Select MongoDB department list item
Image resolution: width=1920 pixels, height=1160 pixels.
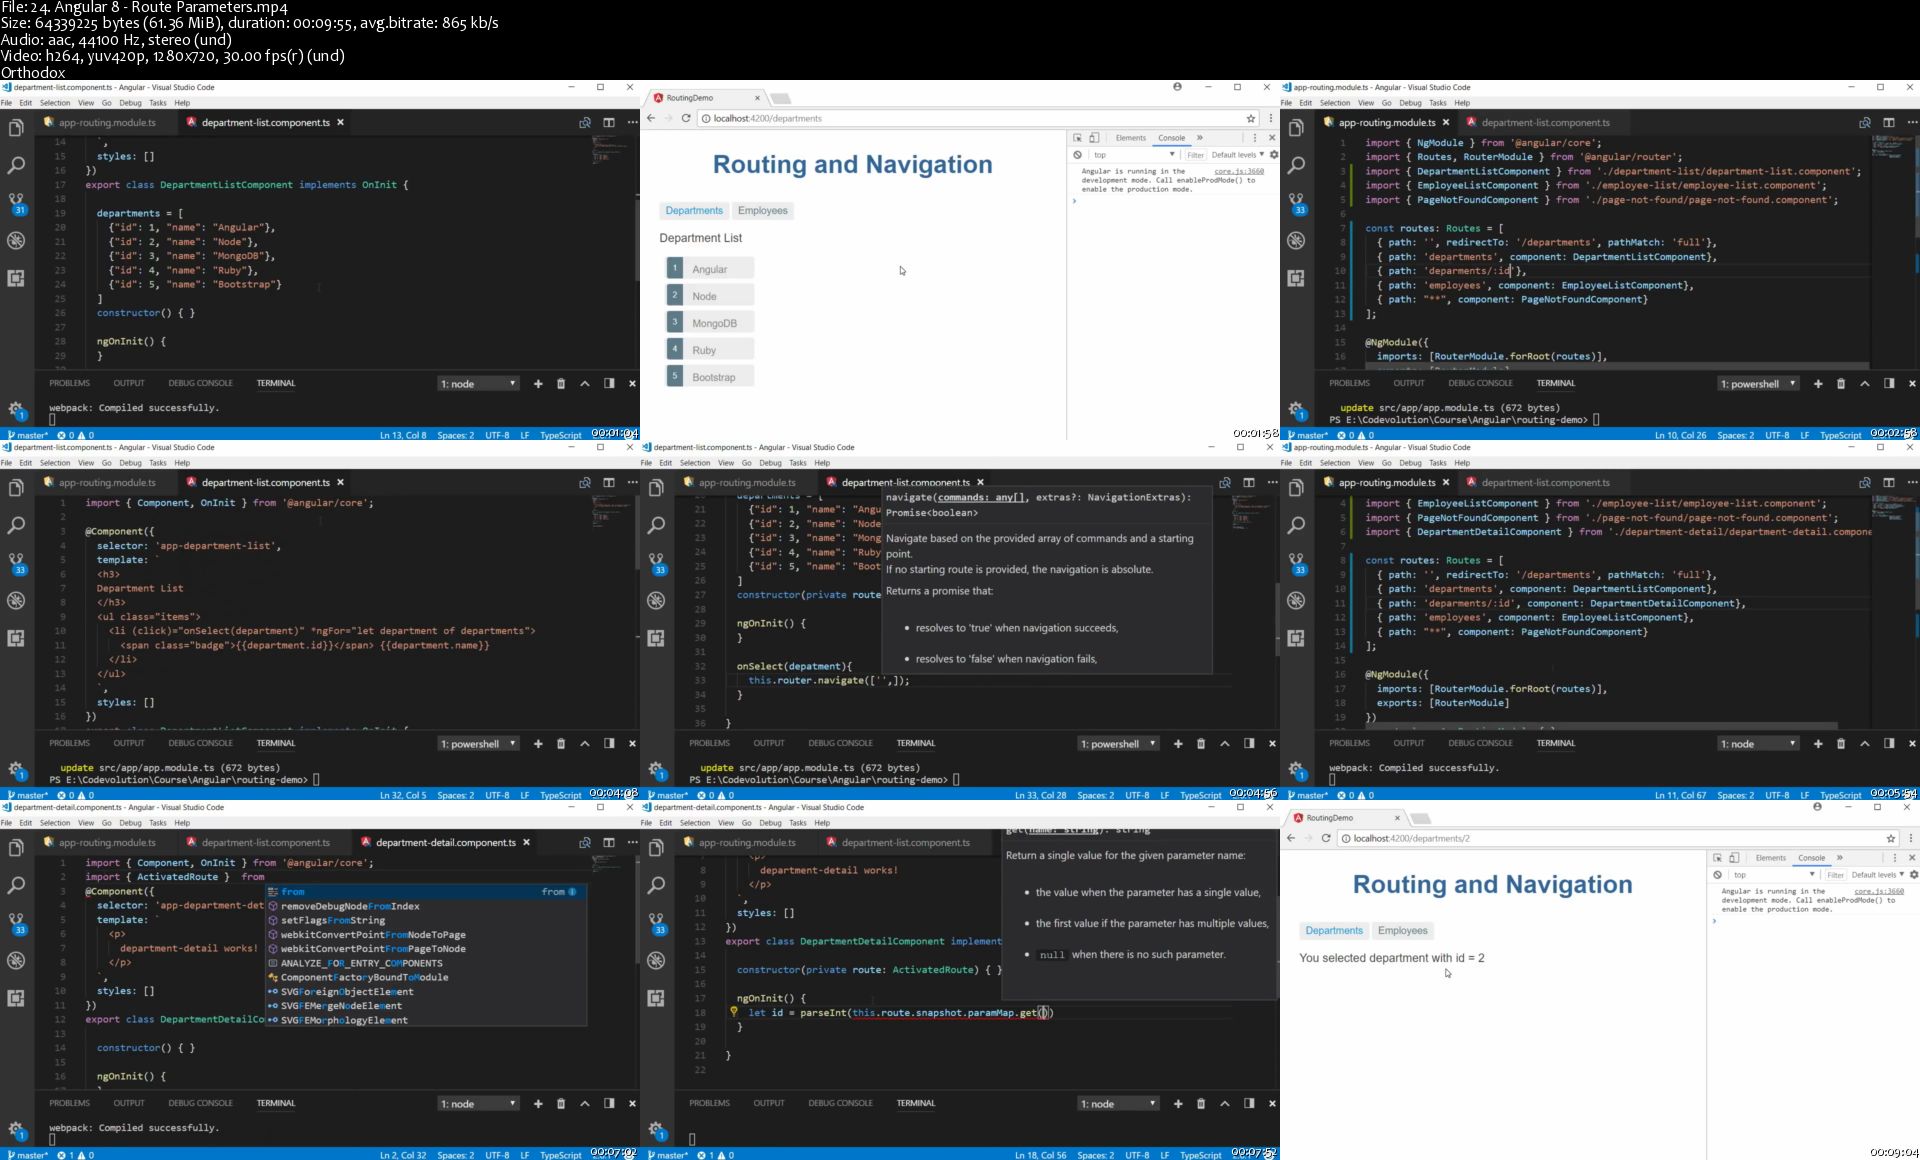710,322
